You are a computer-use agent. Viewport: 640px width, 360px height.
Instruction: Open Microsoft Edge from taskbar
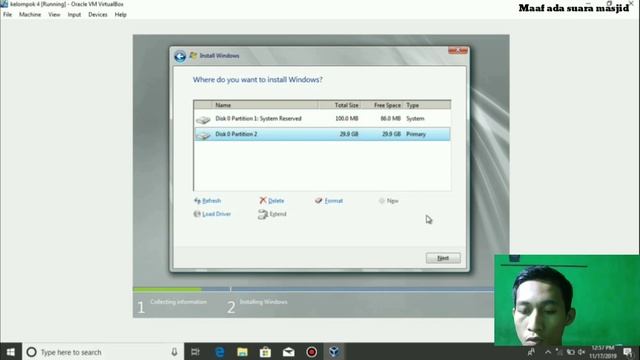pos(220,352)
